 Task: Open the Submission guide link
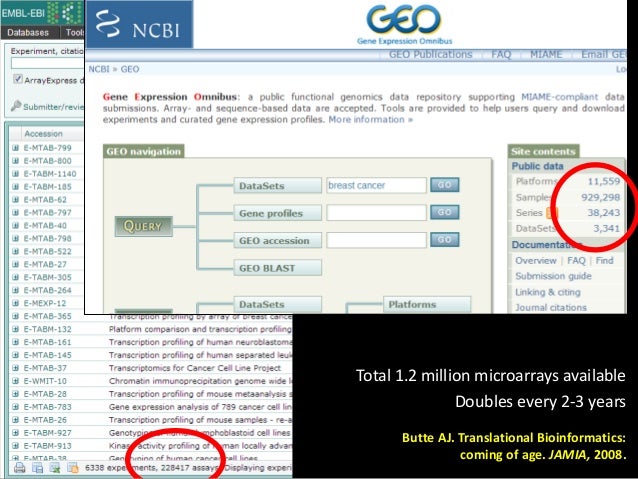[x=553, y=276]
